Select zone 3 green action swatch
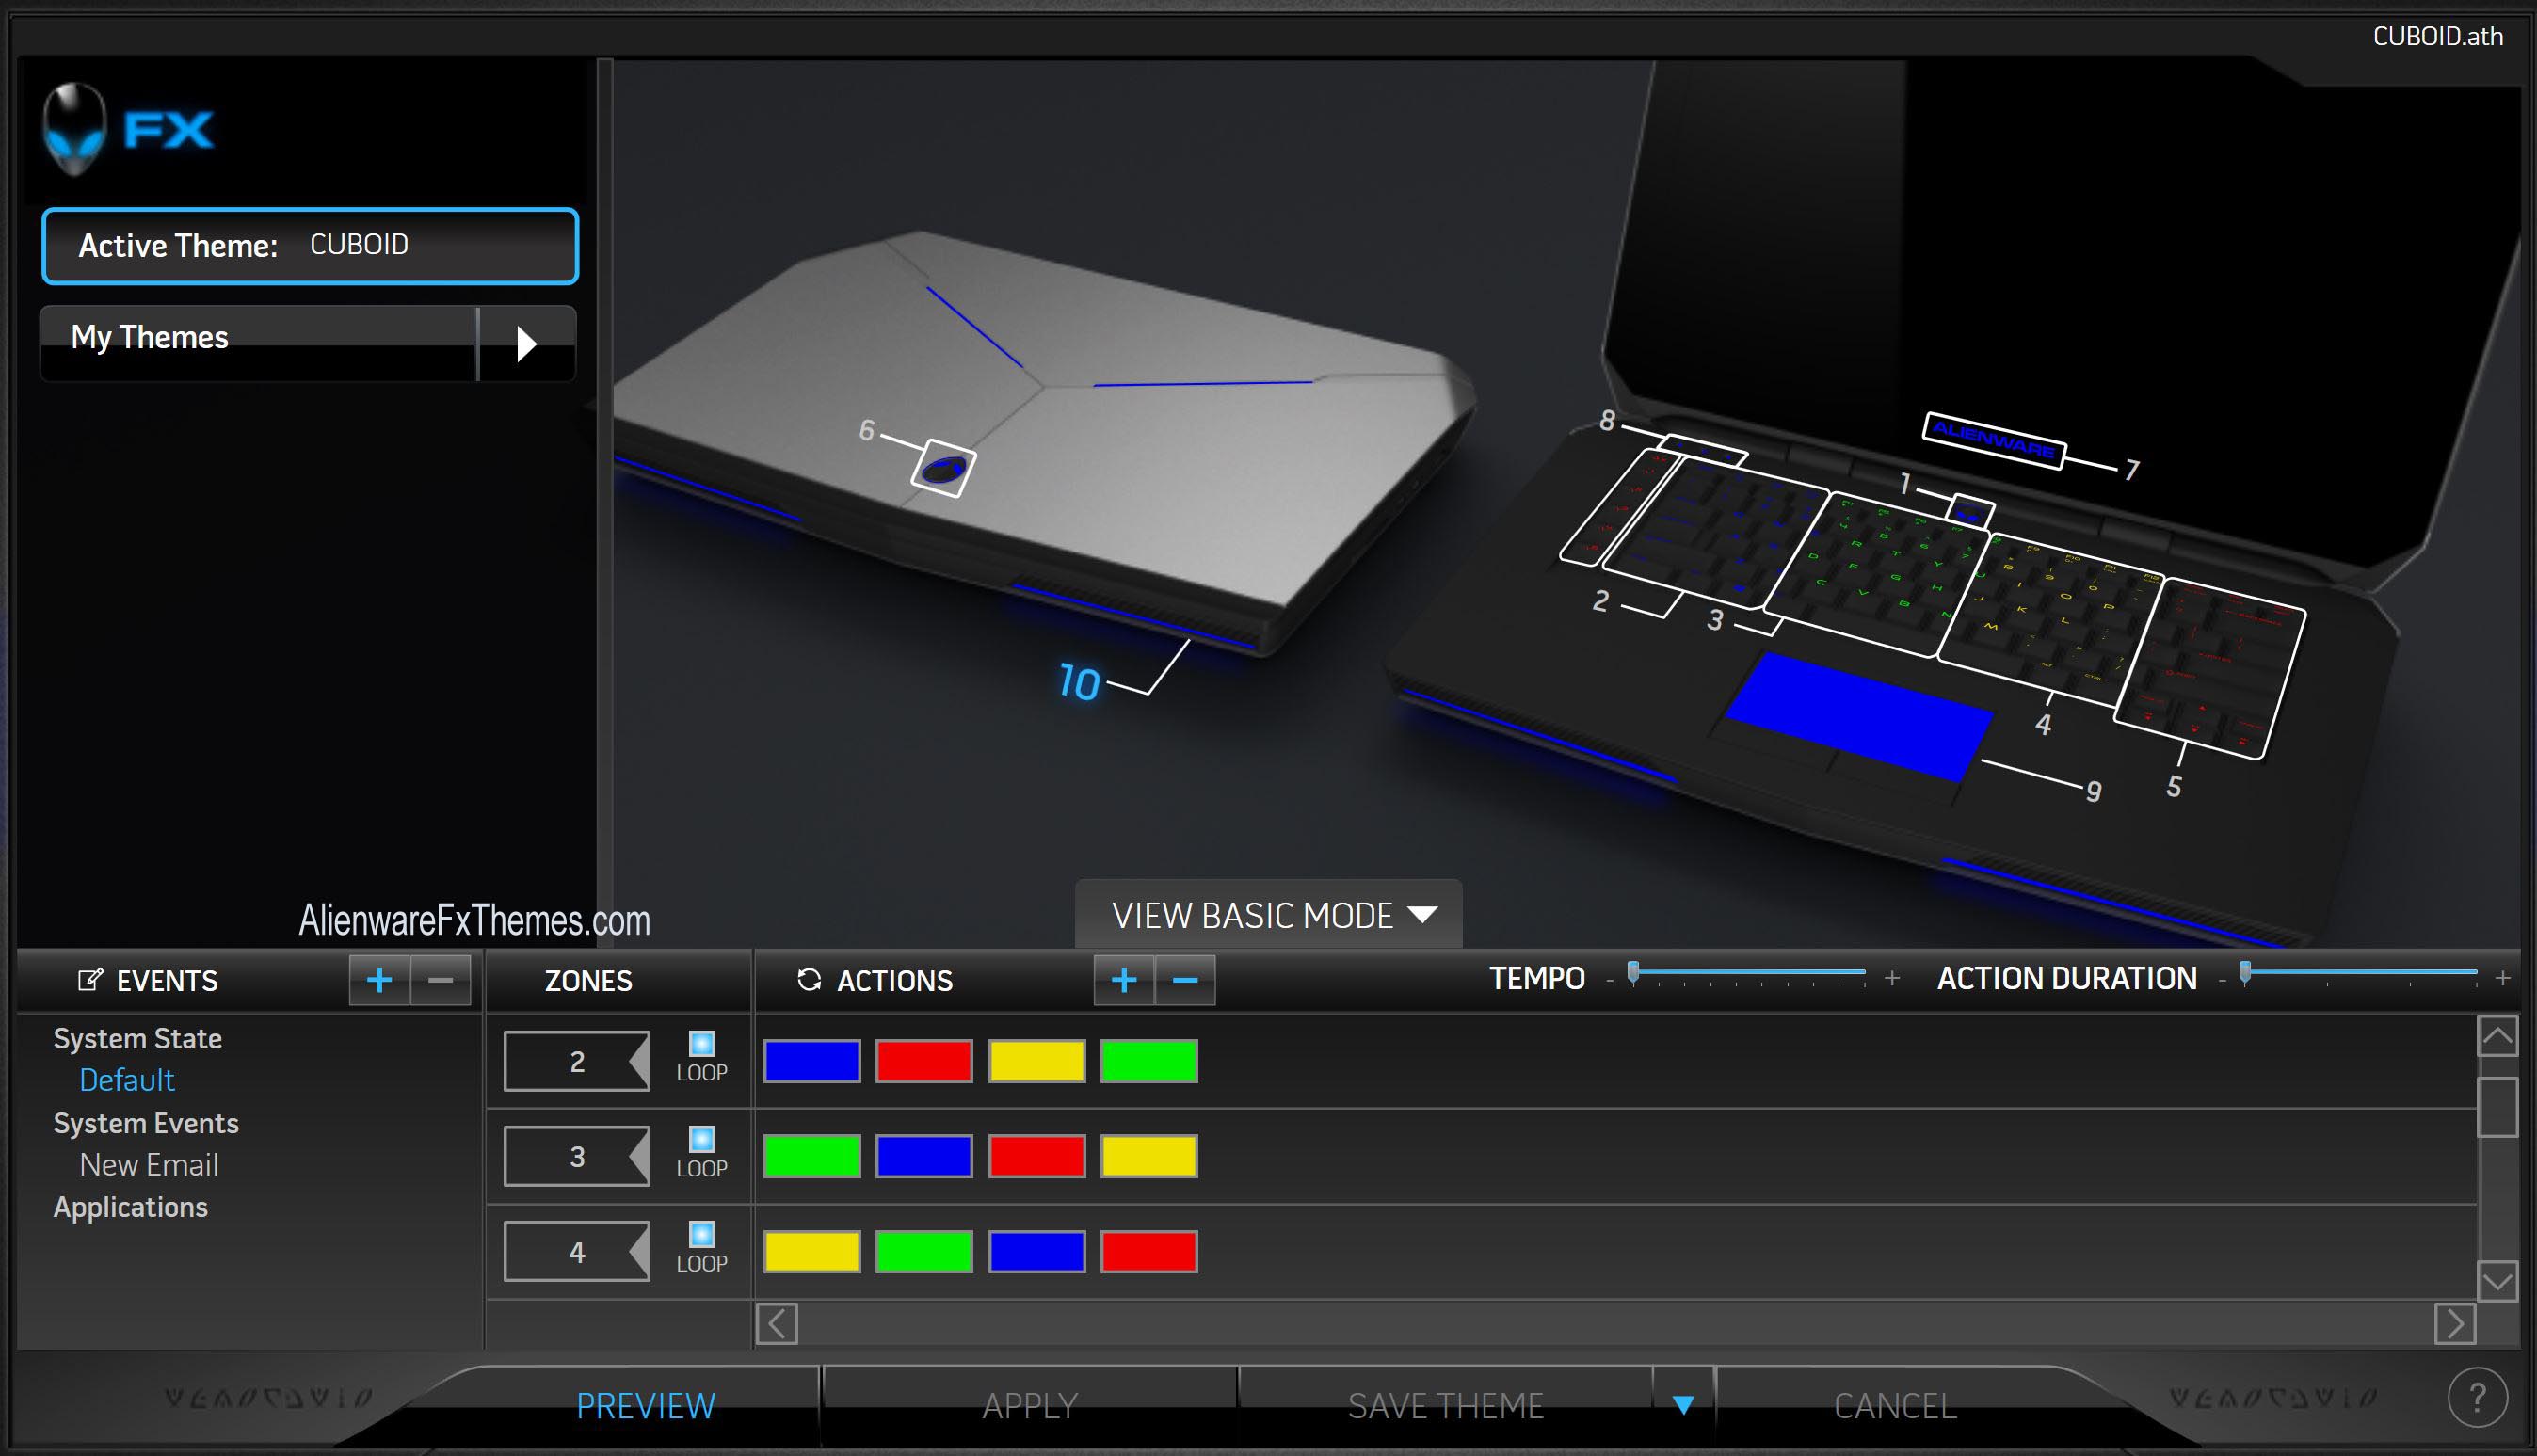Image resolution: width=2537 pixels, height=1456 pixels. click(x=812, y=1156)
